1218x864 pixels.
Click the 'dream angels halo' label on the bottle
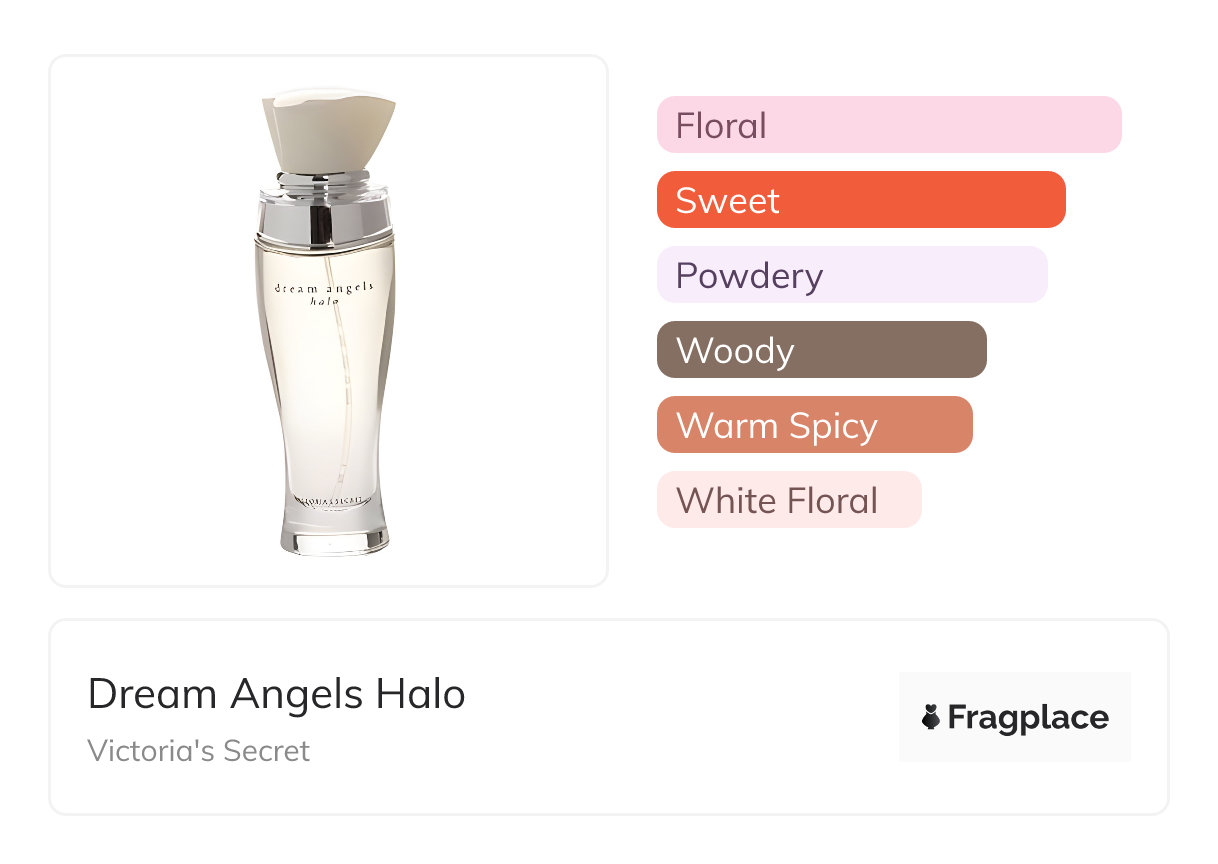click(x=323, y=293)
